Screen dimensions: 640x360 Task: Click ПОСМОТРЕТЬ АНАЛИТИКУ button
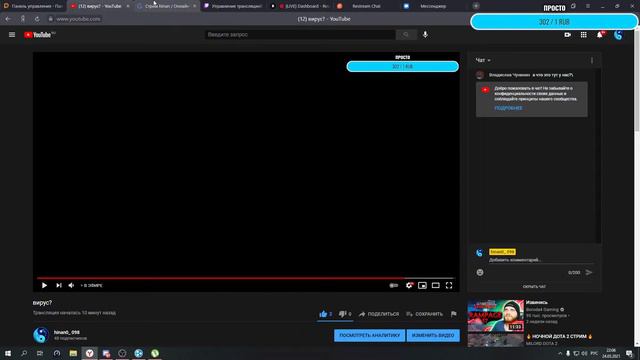[369, 336]
